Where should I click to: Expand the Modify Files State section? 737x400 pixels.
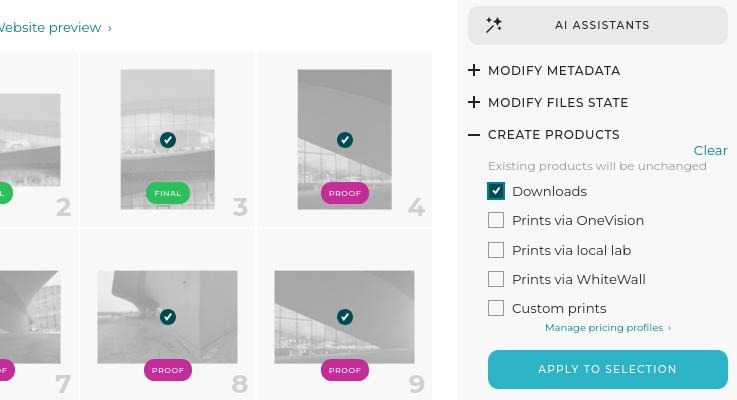tap(549, 102)
